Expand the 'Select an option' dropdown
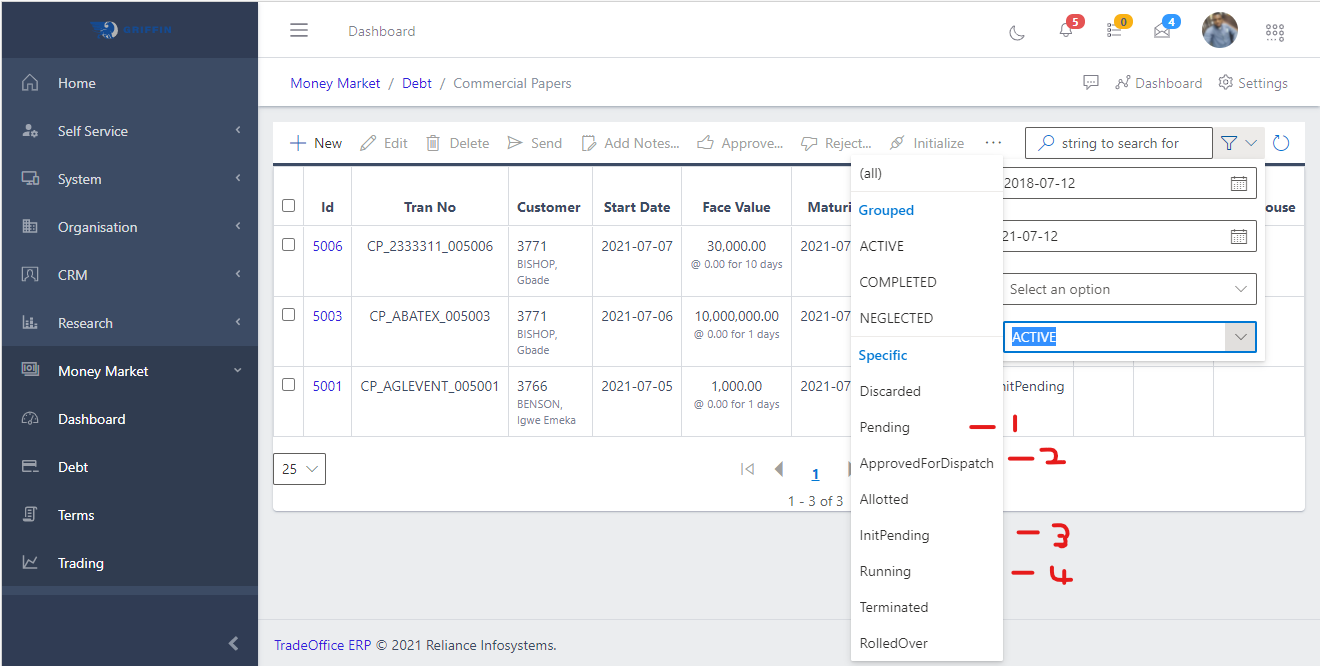This screenshot has height=666, width=1320. click(x=1129, y=289)
